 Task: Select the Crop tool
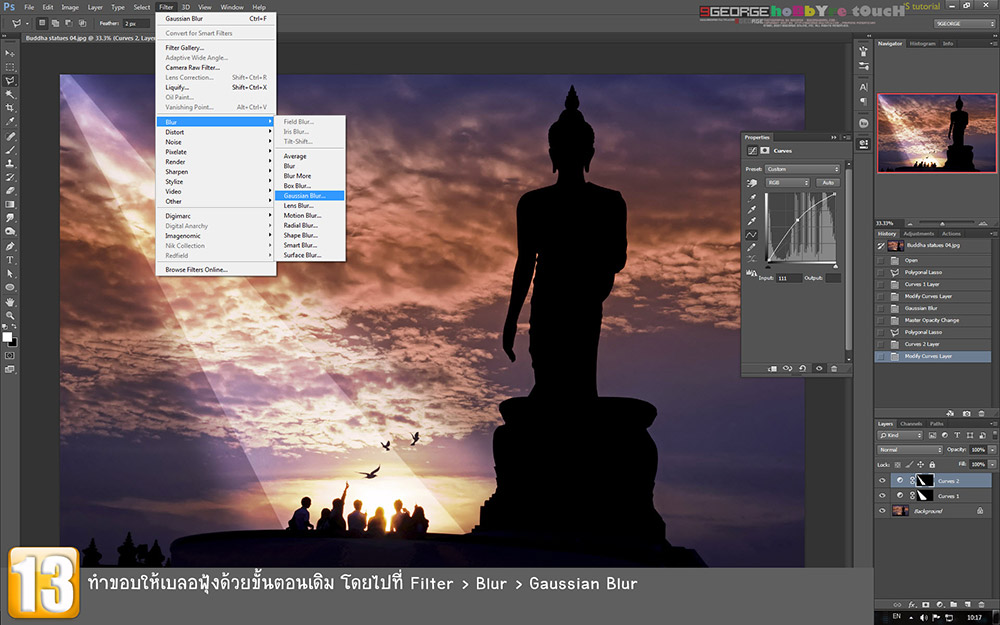[10, 108]
